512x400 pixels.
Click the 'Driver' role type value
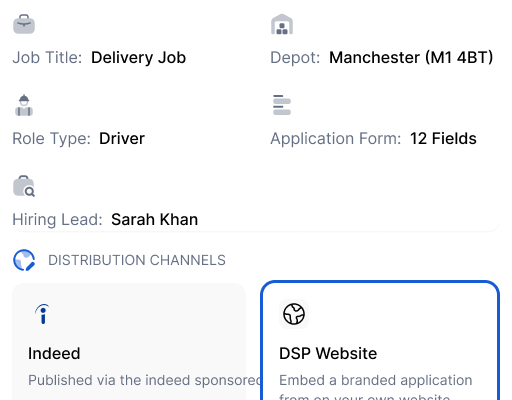(122, 139)
